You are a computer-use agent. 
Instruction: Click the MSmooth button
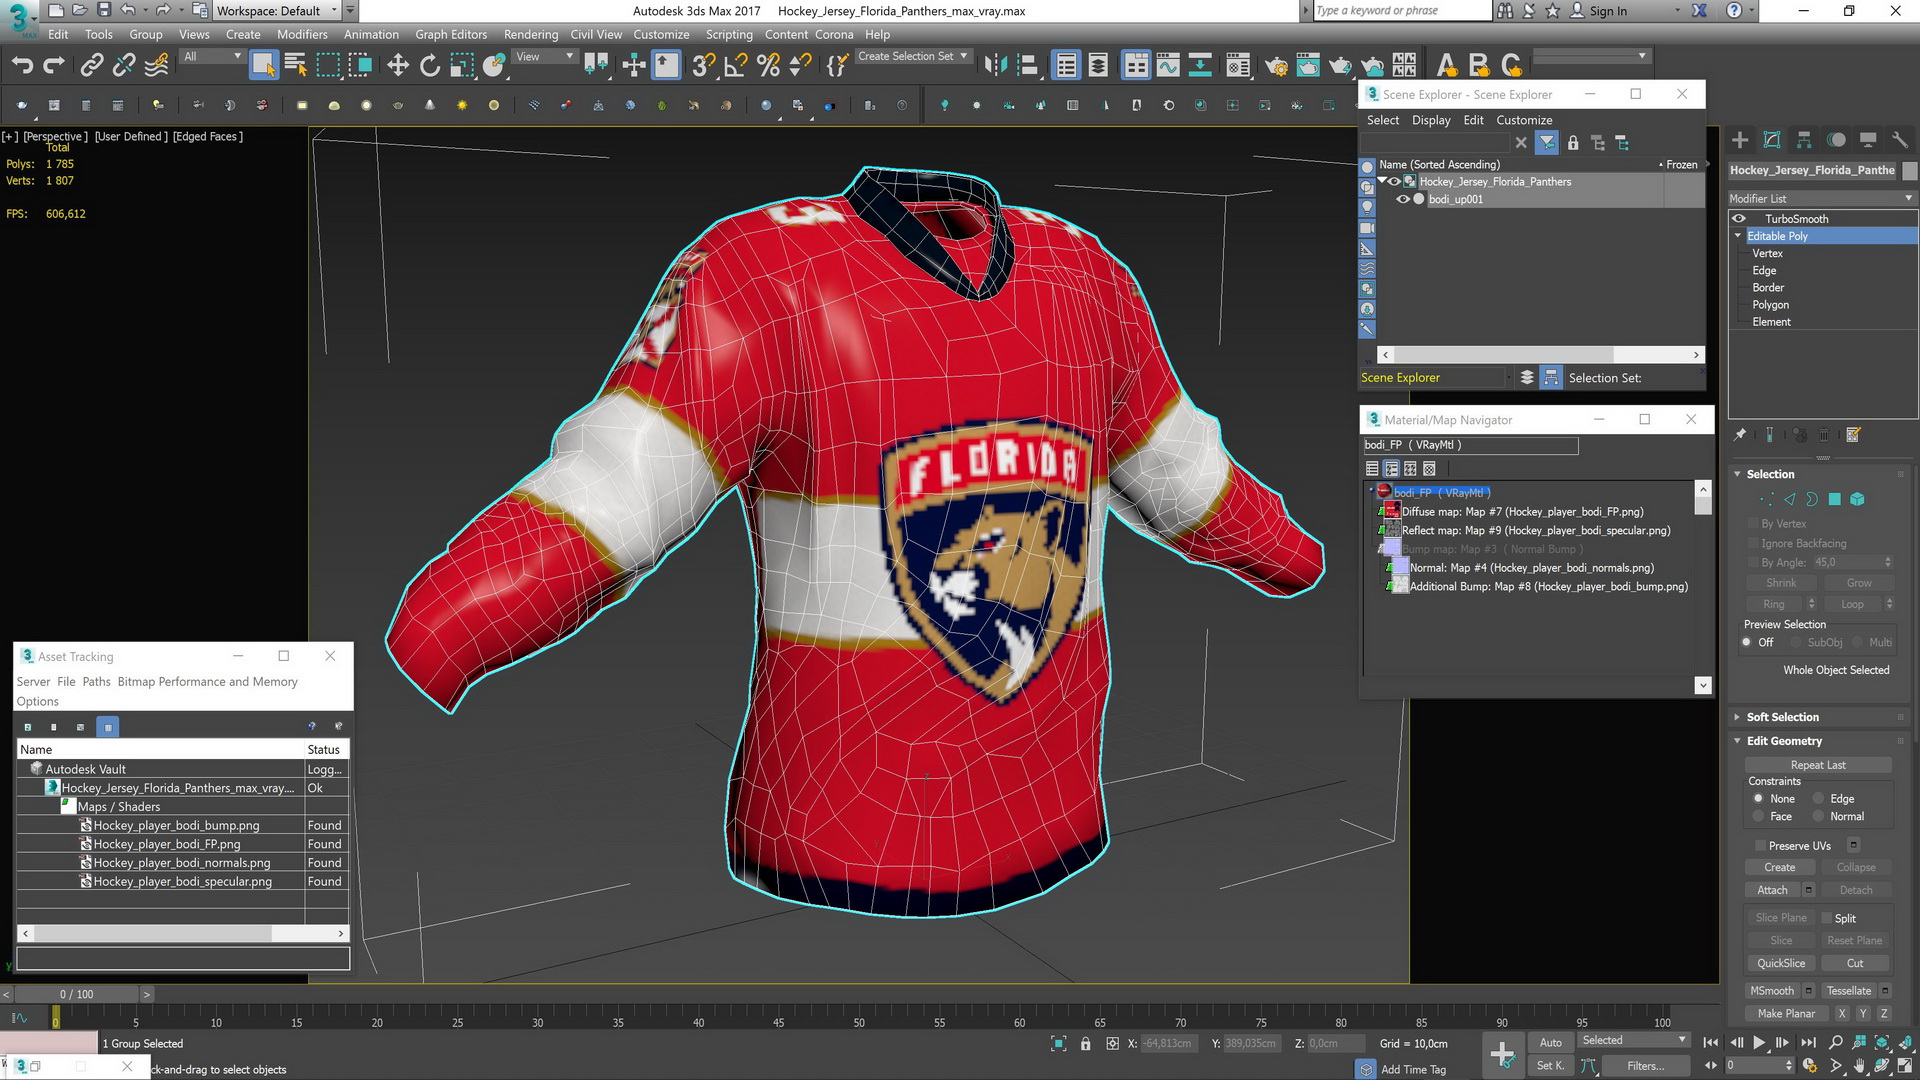coord(1772,991)
